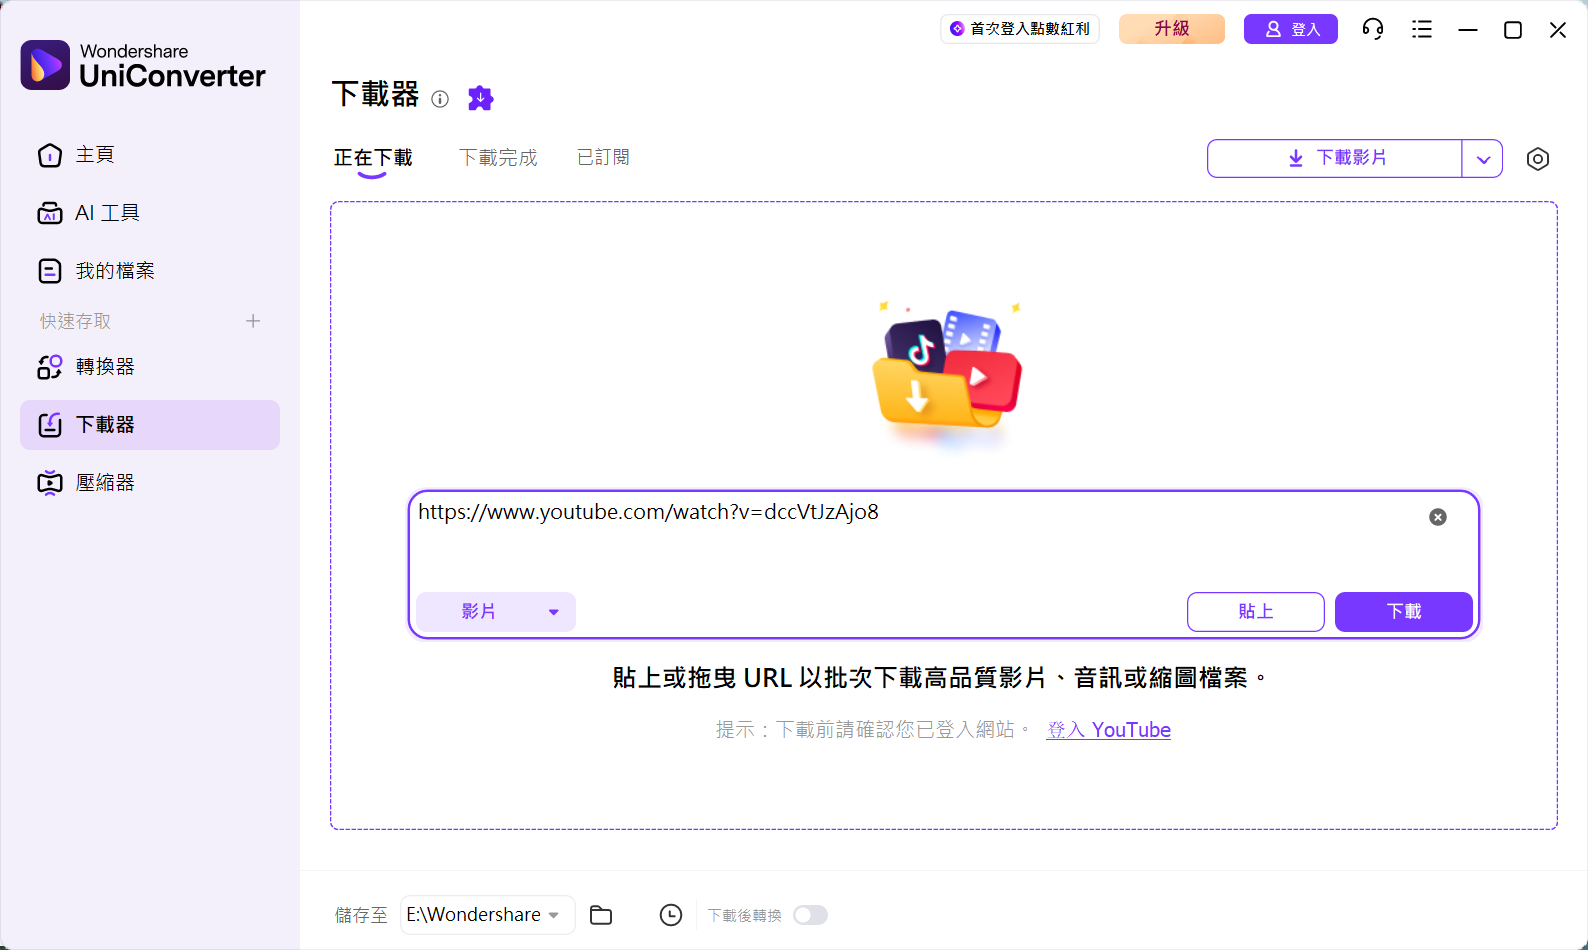Add a quick access item with plus icon
Screen dimensions: 1588x950
(x=253, y=321)
